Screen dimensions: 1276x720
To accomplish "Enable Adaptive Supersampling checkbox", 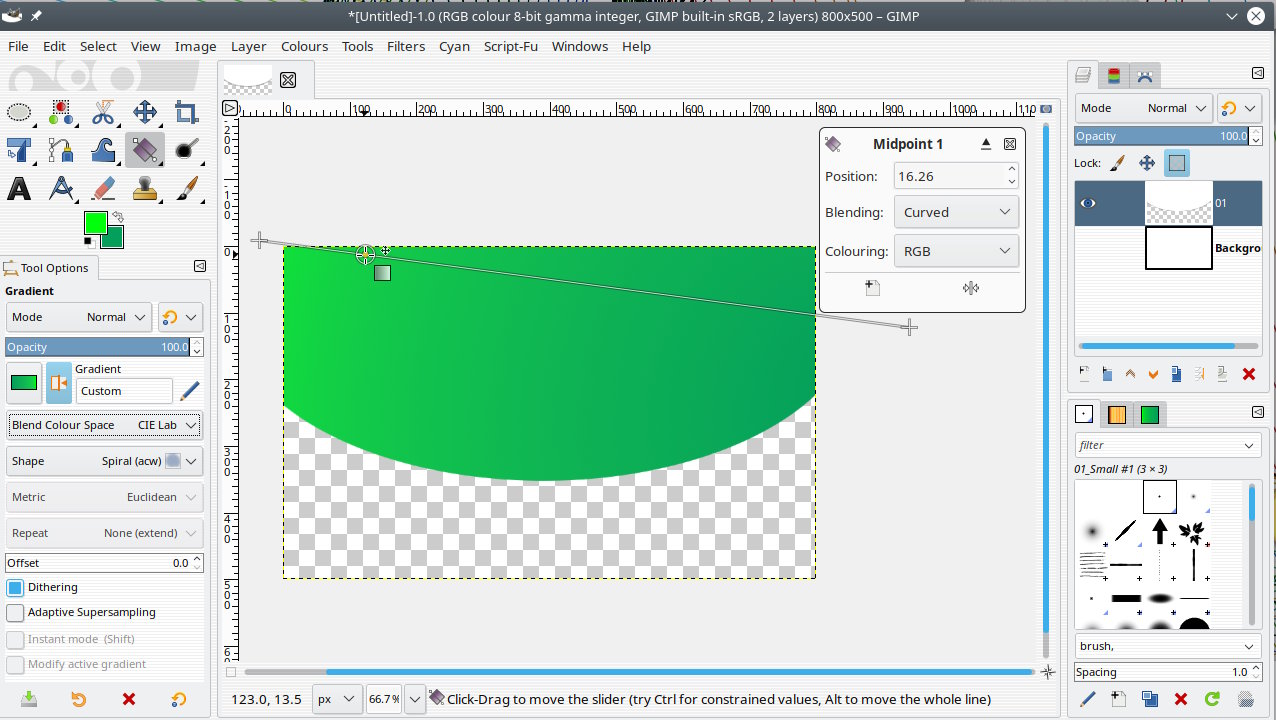I will pyautogui.click(x=15, y=612).
